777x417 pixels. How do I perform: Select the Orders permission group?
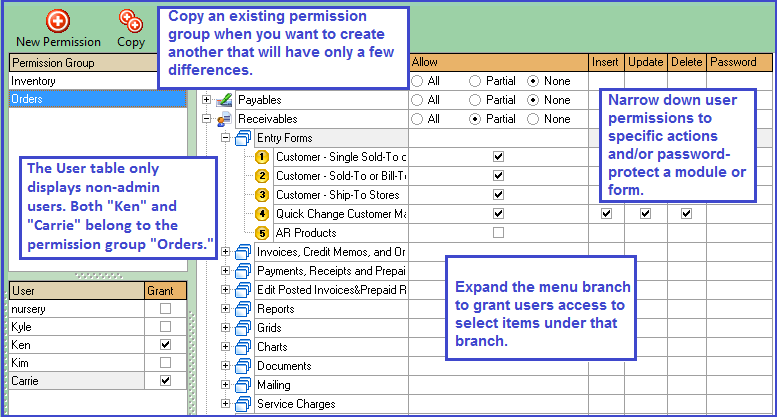pos(98,99)
